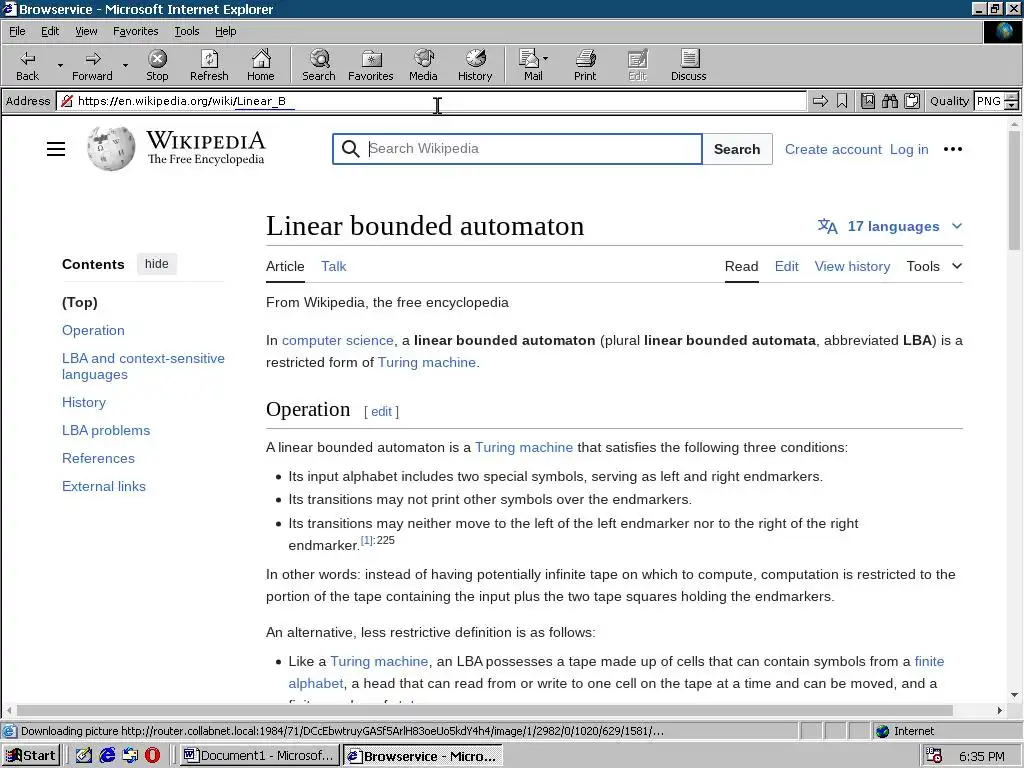
Task: Click the Forward toolbar arrow
Action: [x=92, y=65]
